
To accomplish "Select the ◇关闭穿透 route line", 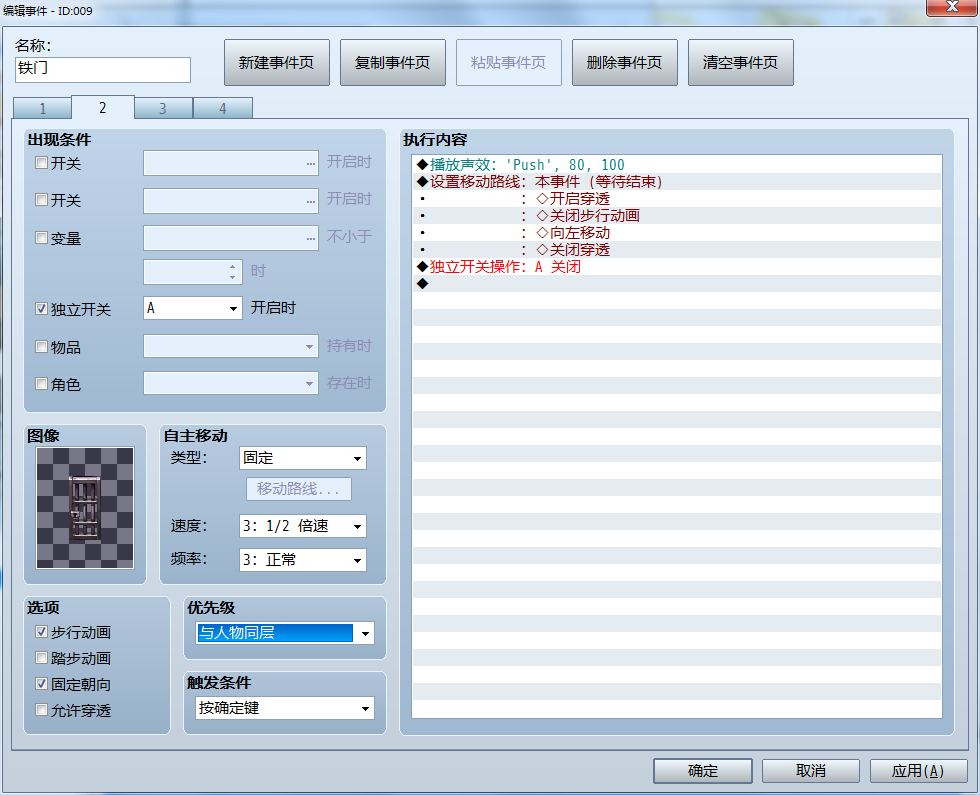I will pos(677,249).
